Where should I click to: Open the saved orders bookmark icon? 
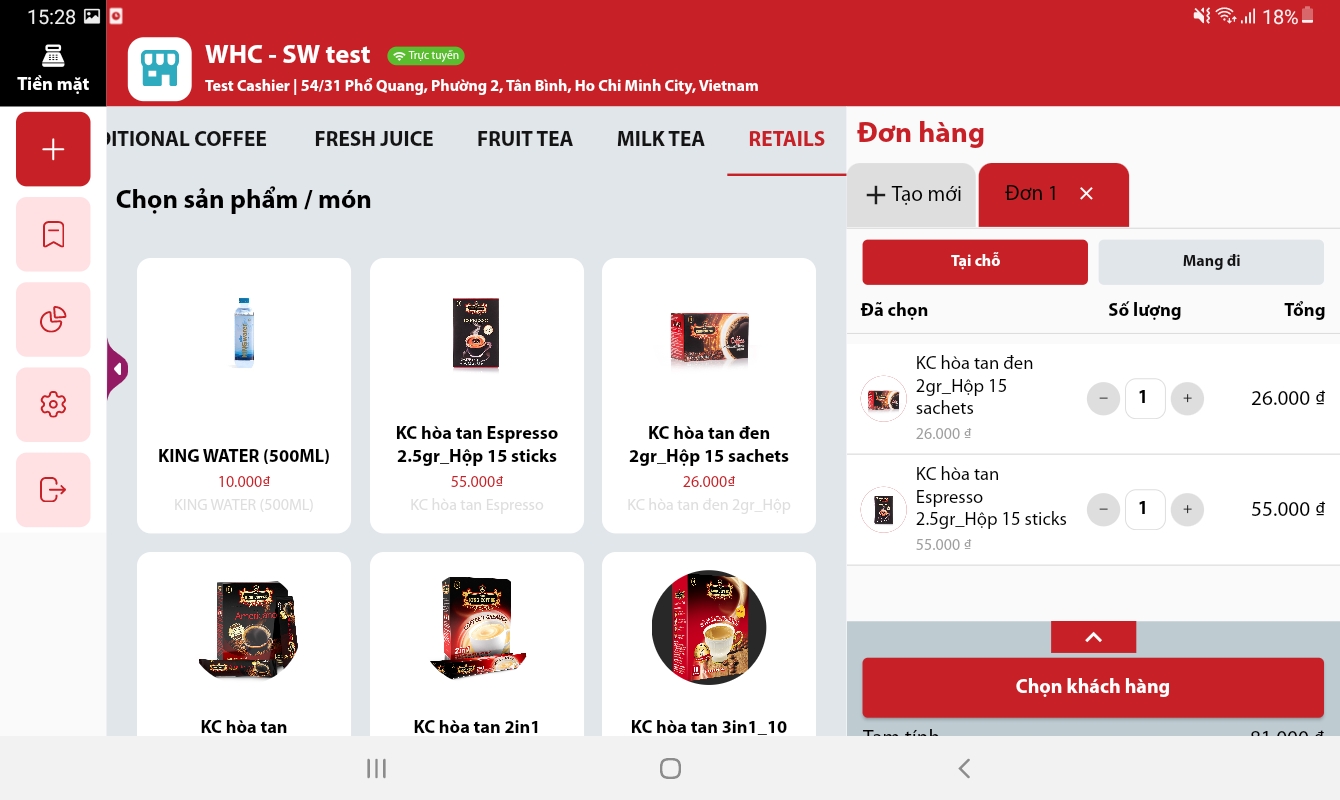(x=53, y=234)
